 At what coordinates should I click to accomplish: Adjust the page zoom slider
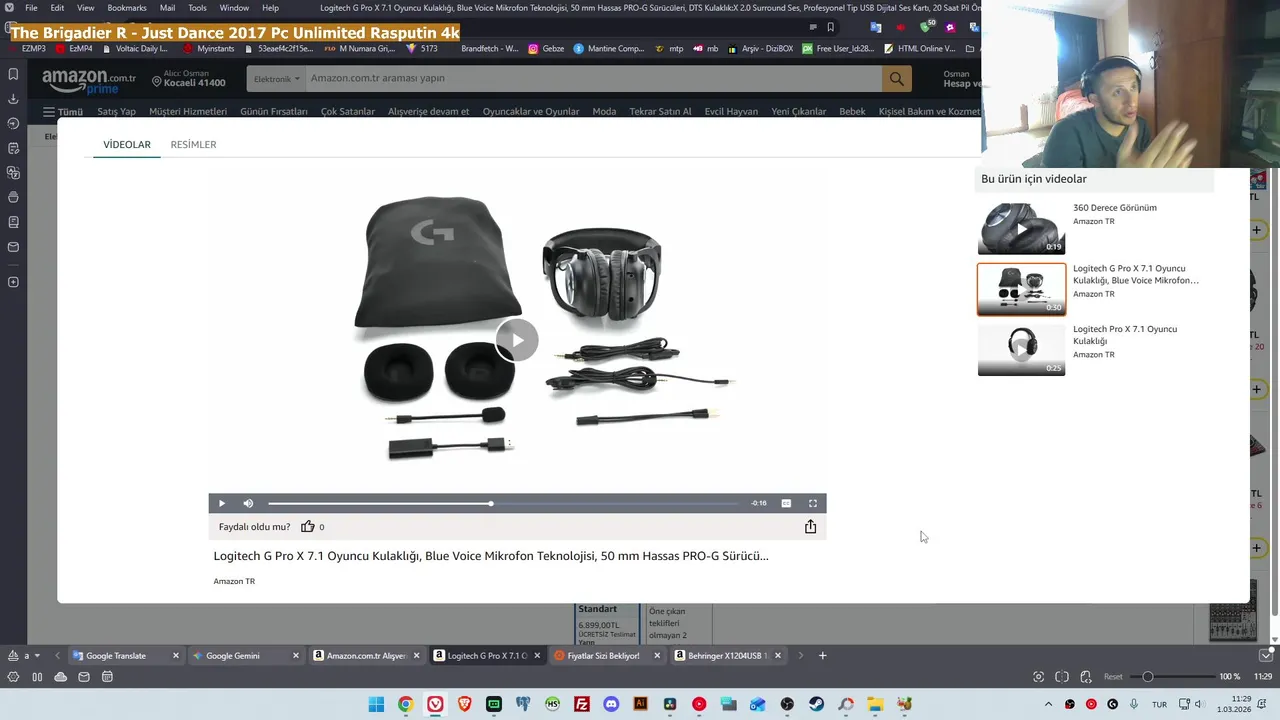point(1175,677)
